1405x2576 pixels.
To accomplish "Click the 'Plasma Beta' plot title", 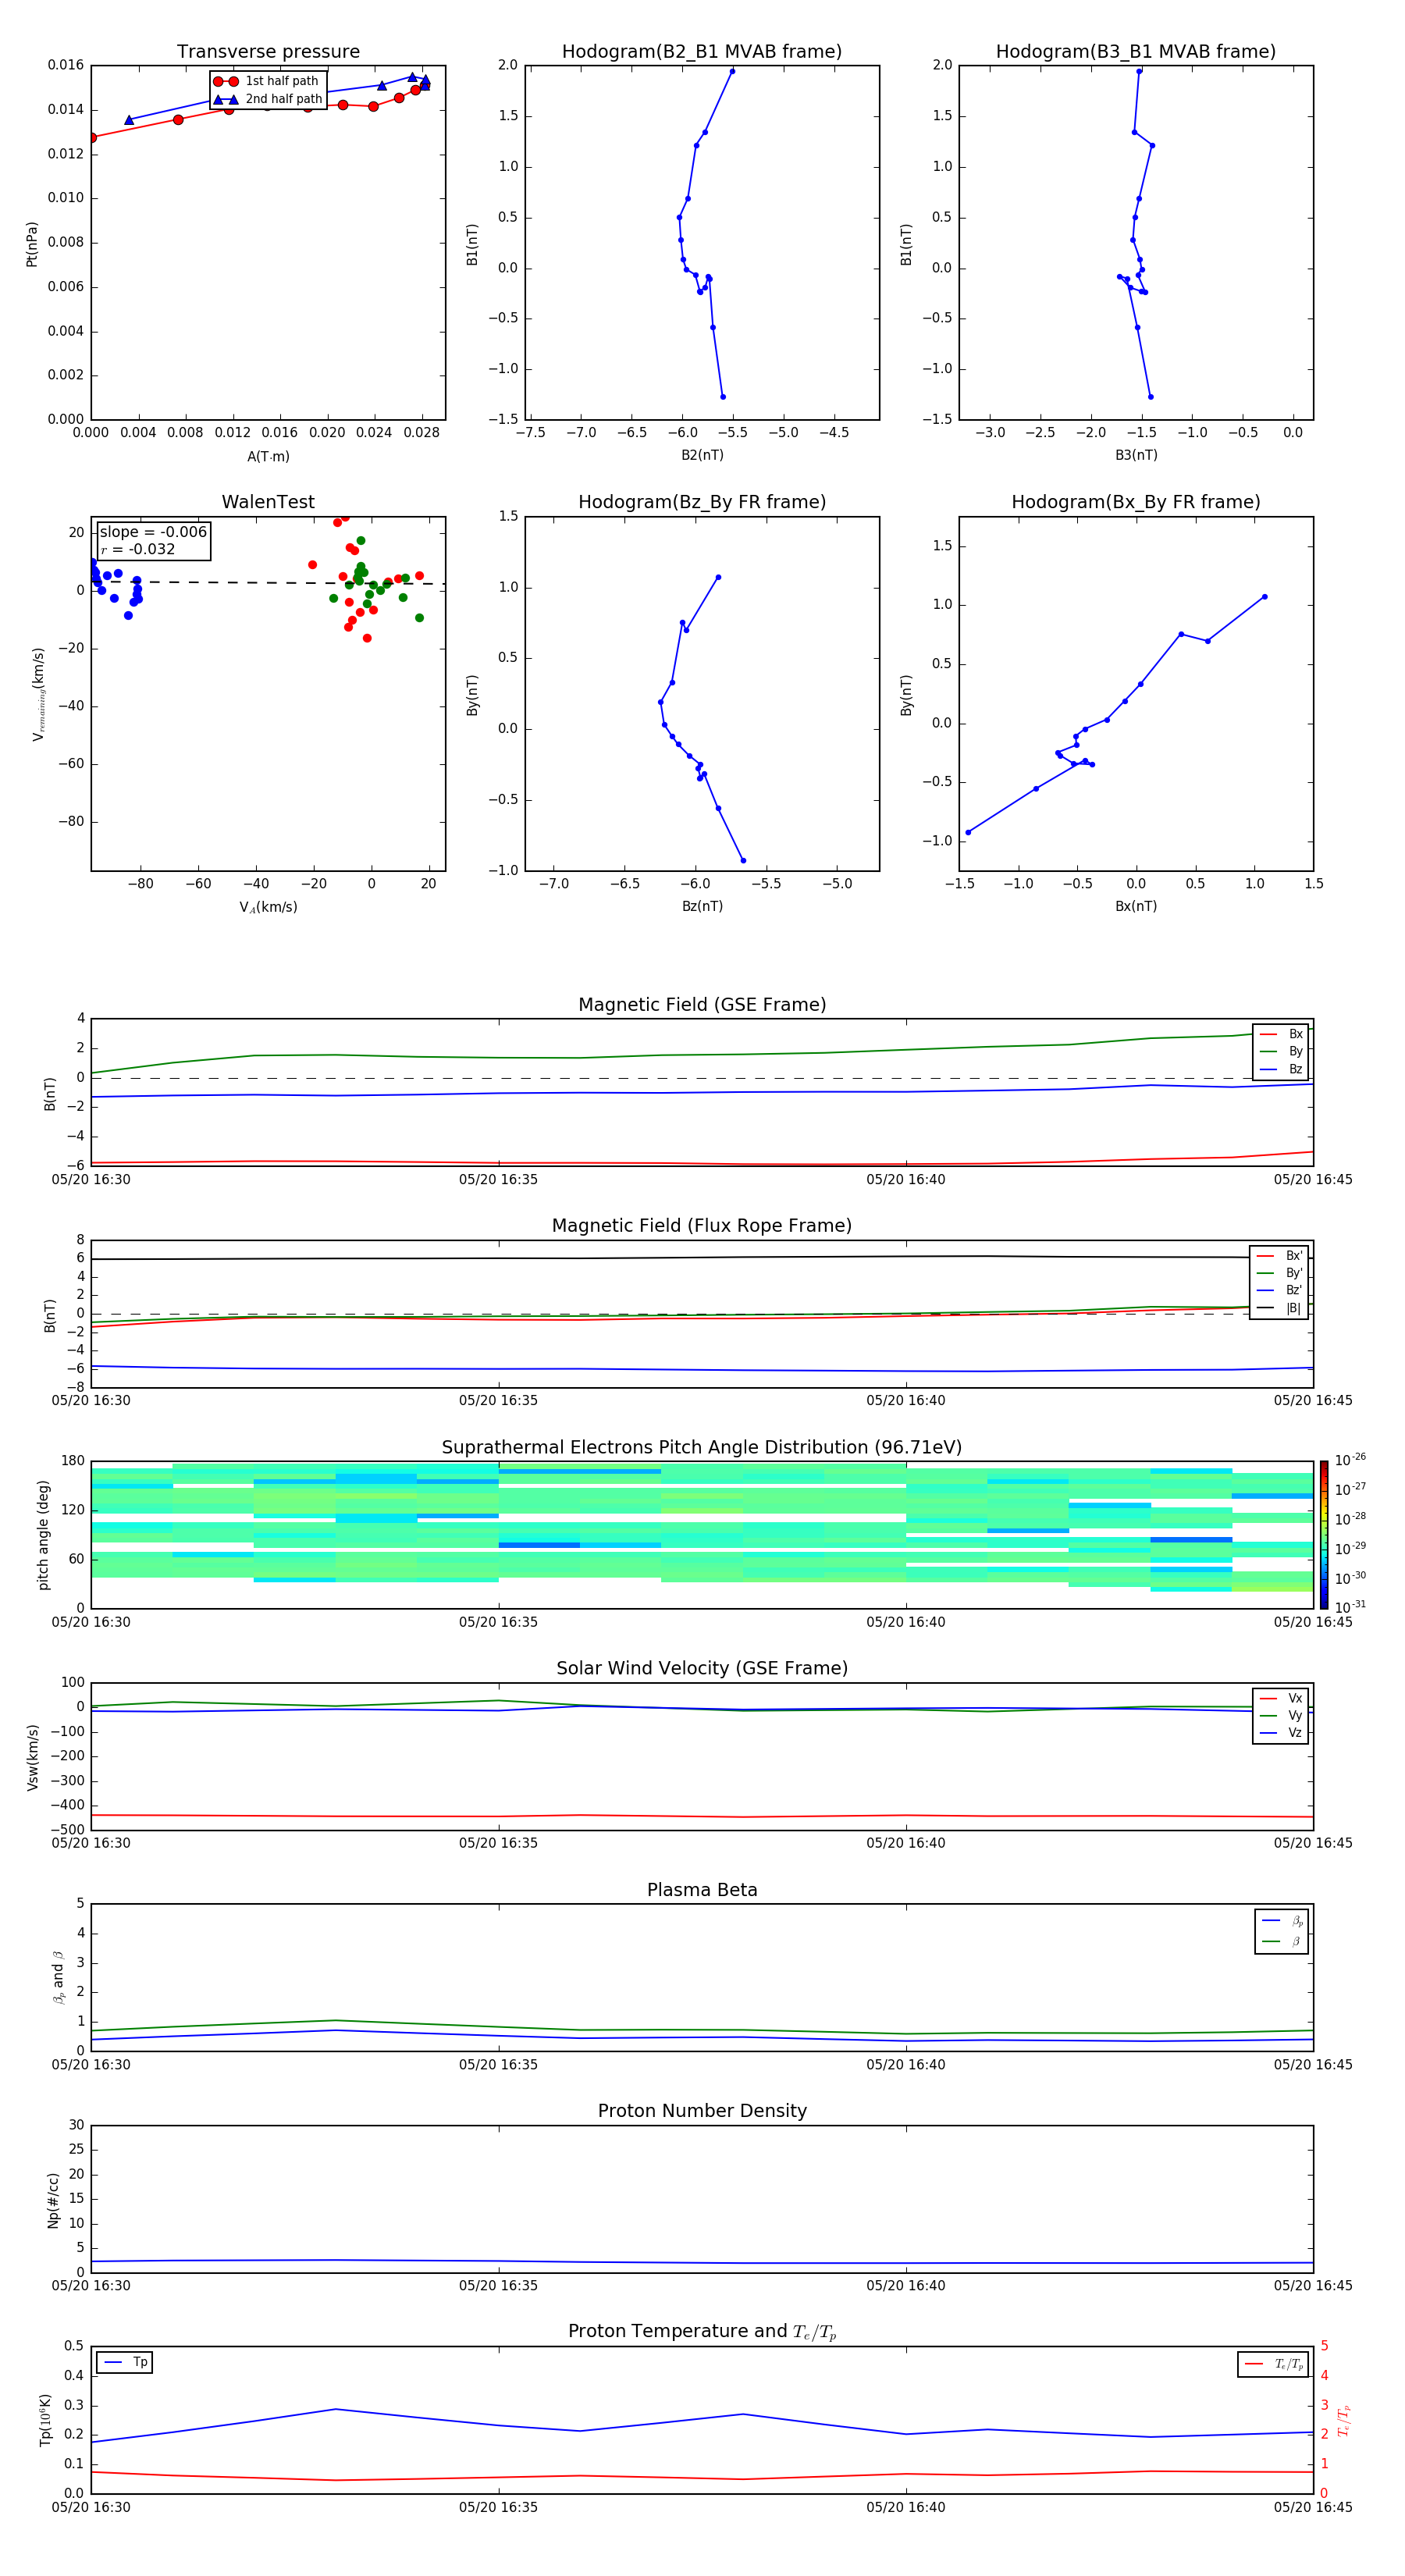I will (x=702, y=1890).
